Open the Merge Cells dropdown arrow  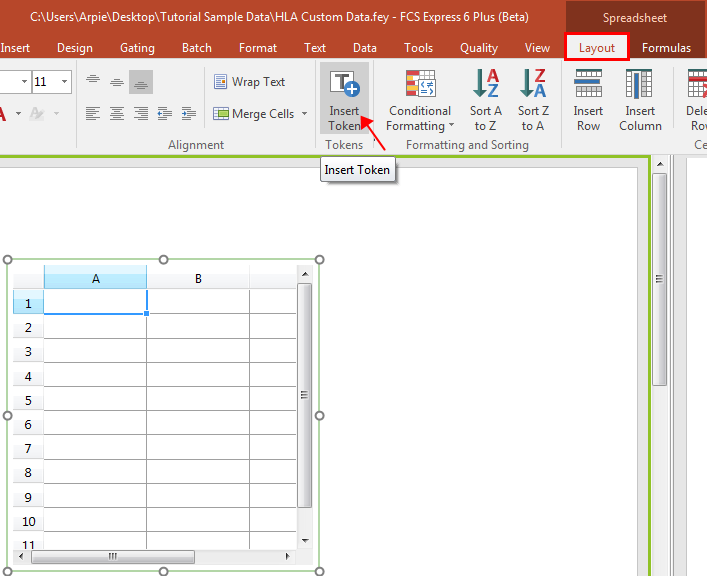coord(304,114)
